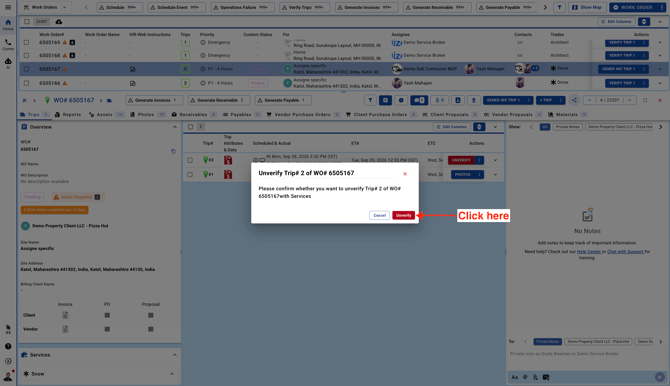Check the row checkbox for 6505169
This screenshot has height=386, width=670.
[x=26, y=42]
